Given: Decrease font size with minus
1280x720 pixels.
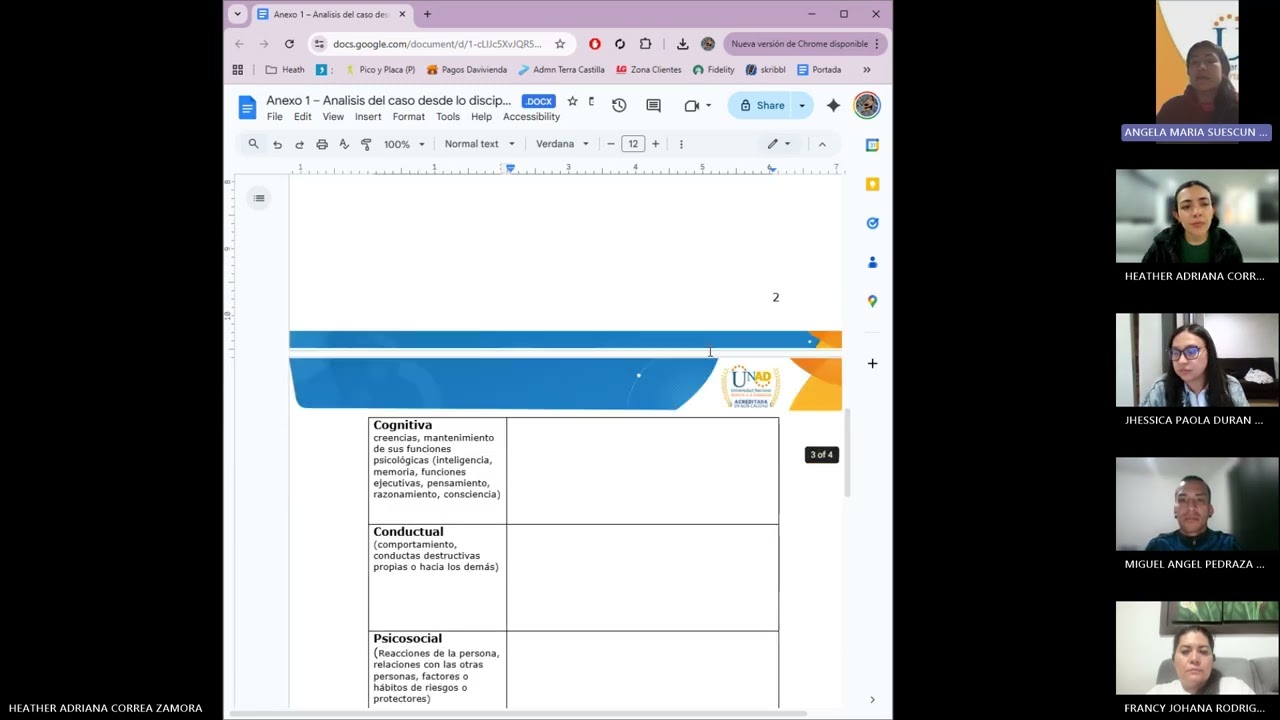Looking at the screenshot, I should [610, 144].
